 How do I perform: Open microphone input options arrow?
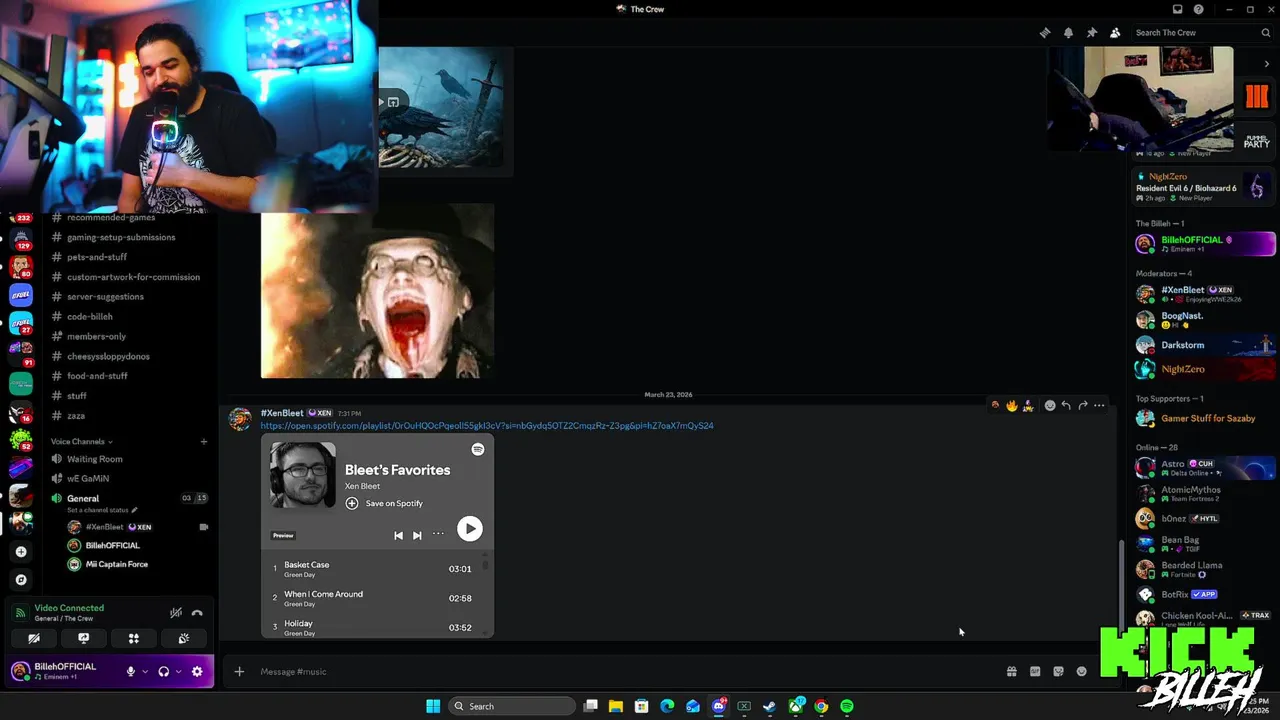pos(145,672)
